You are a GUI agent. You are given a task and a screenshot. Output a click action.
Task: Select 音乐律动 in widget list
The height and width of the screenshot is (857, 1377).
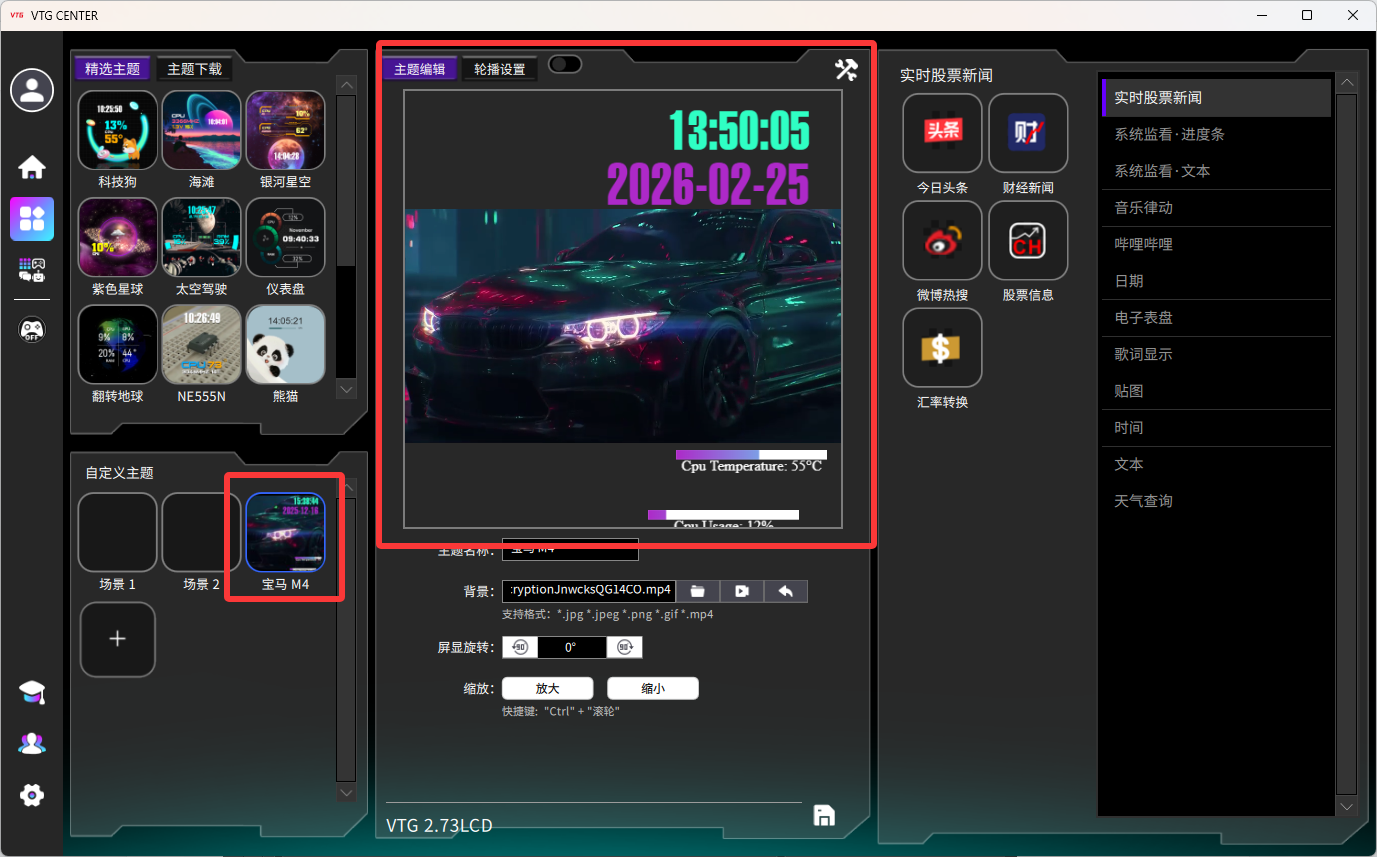pyautogui.click(x=1143, y=208)
